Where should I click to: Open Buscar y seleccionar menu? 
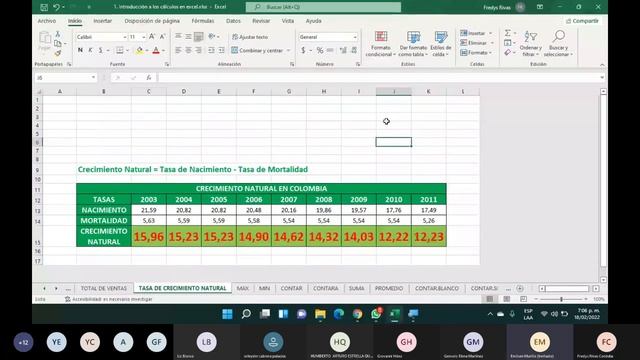(558, 44)
